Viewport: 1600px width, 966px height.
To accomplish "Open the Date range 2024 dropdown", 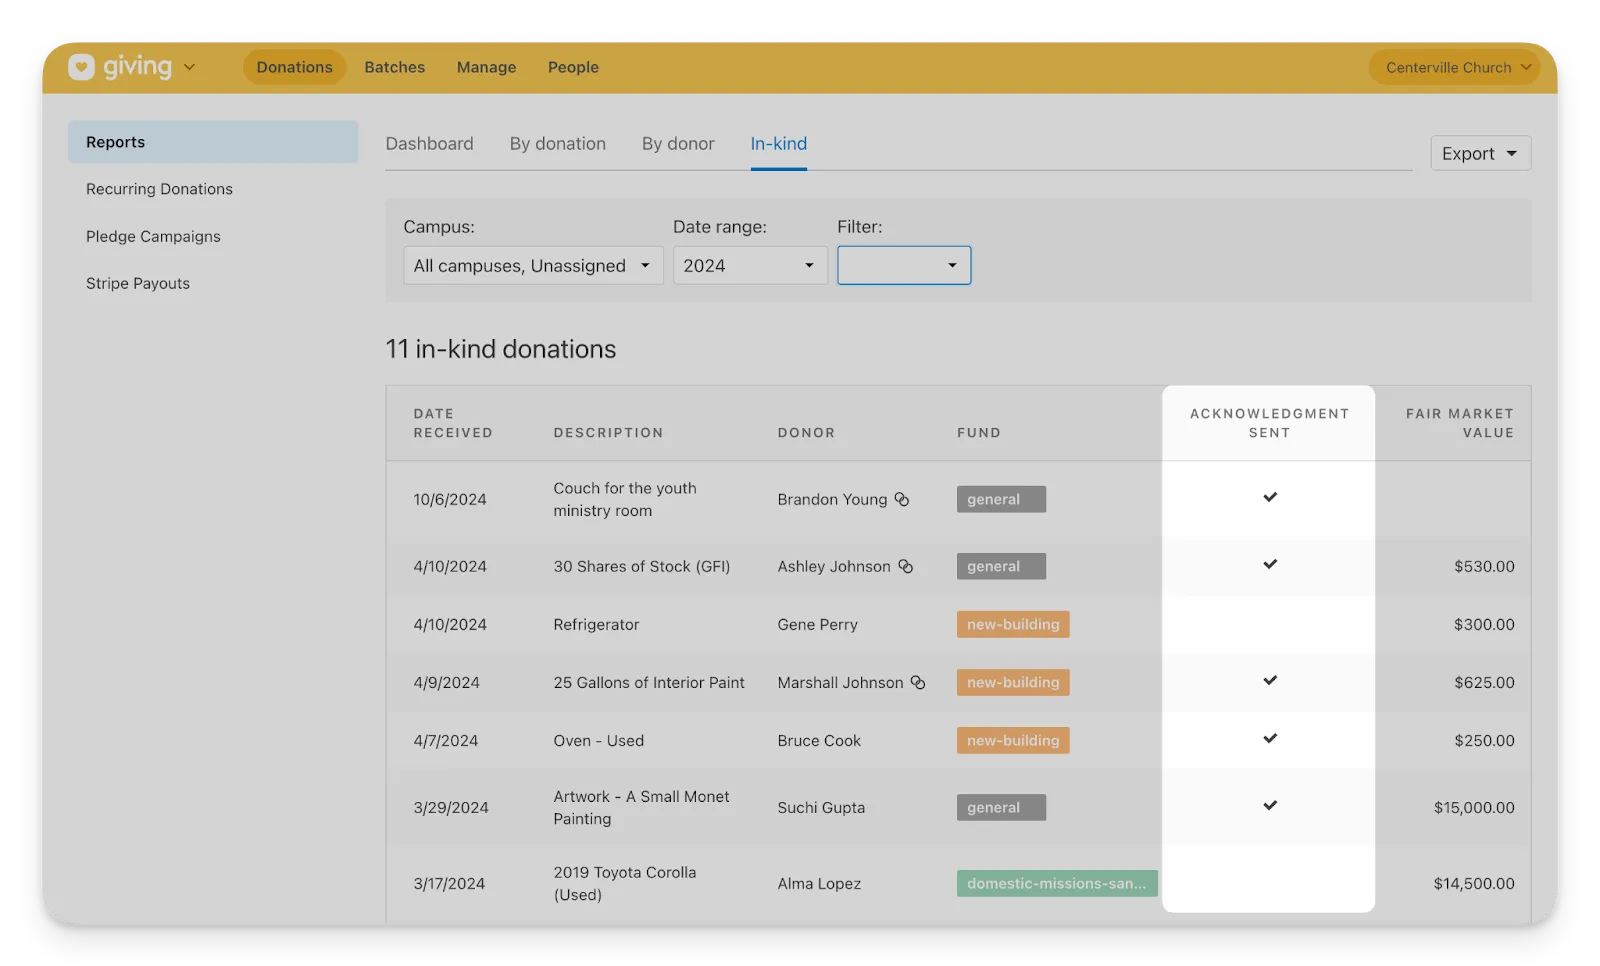I will point(749,266).
